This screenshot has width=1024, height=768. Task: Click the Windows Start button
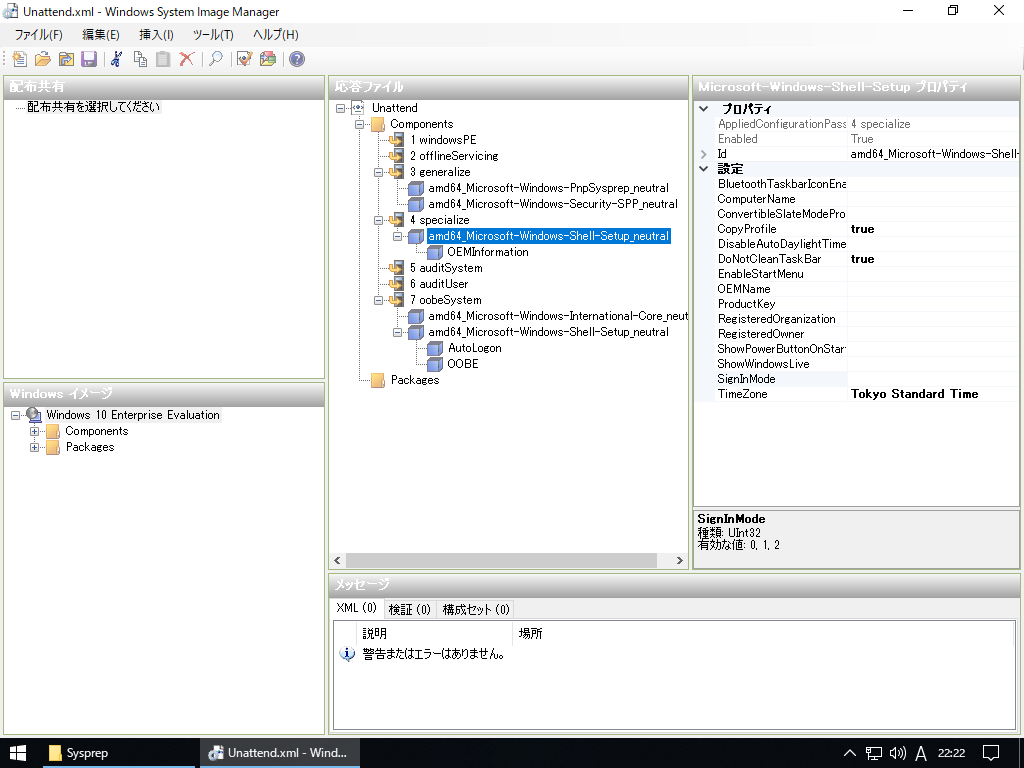click(18, 753)
